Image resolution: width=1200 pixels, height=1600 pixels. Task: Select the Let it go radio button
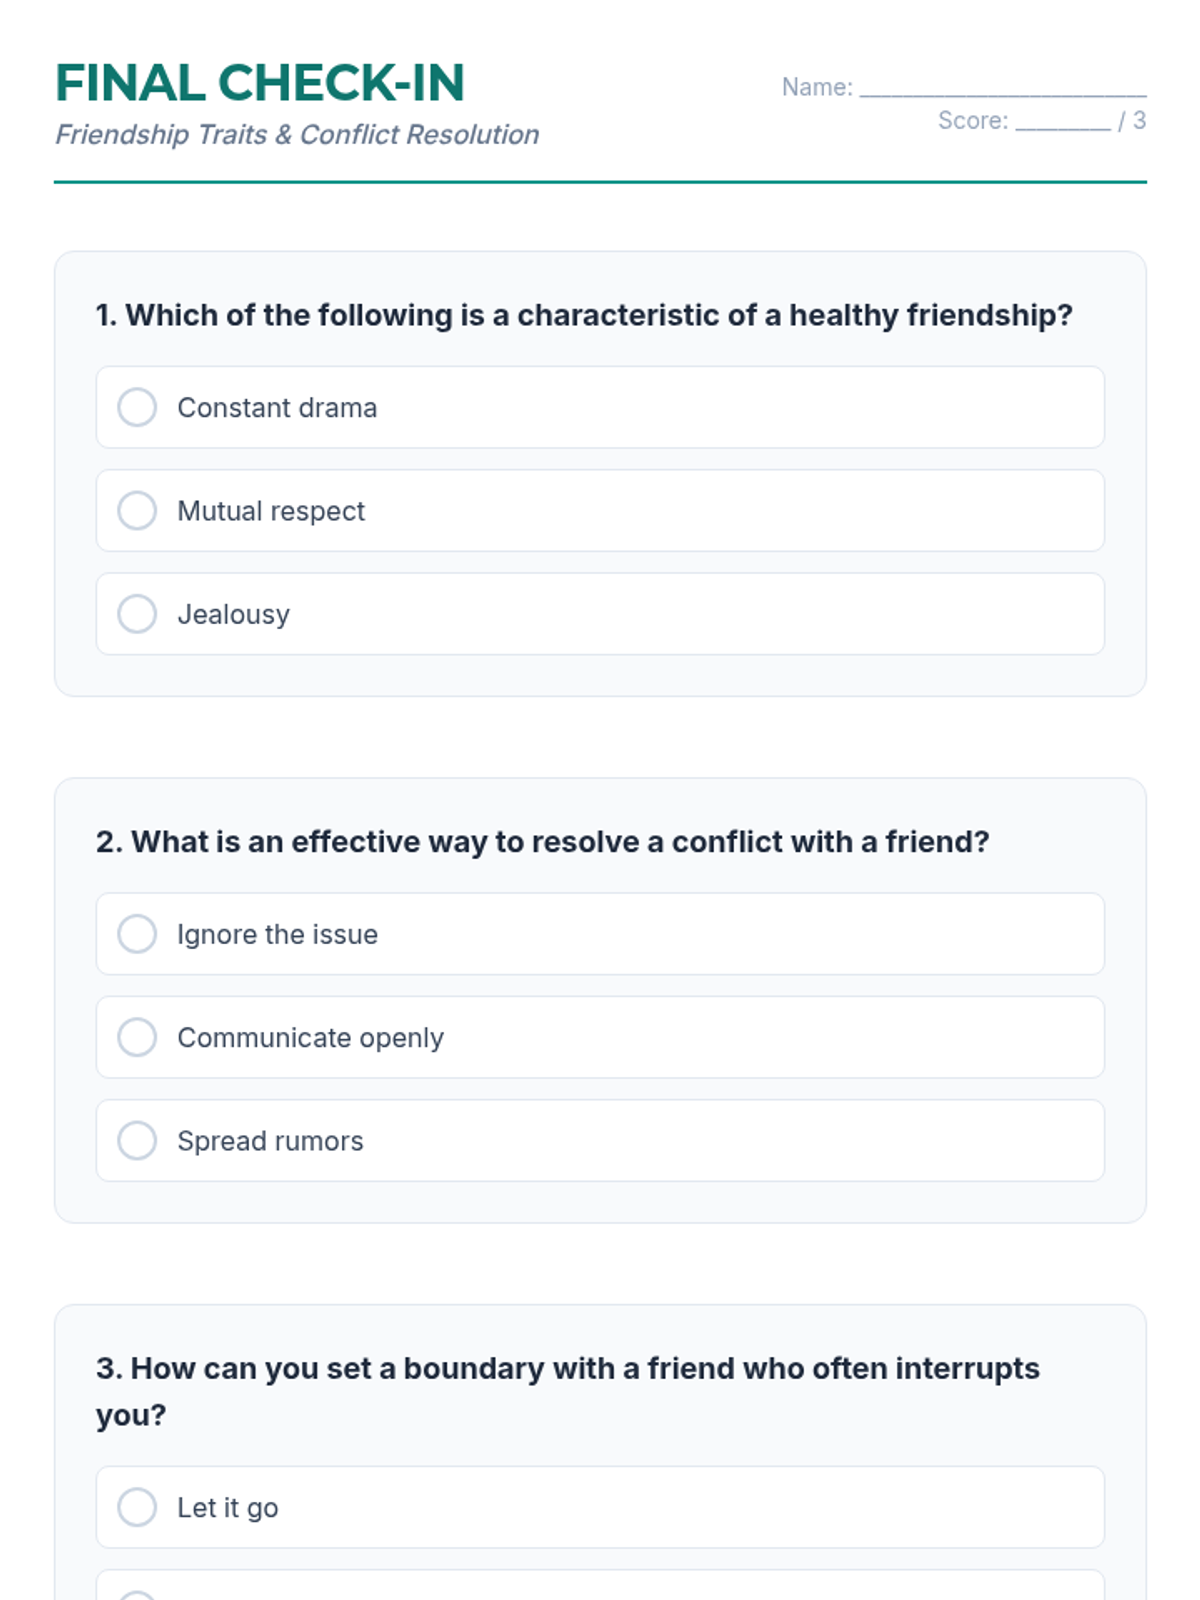click(137, 1507)
